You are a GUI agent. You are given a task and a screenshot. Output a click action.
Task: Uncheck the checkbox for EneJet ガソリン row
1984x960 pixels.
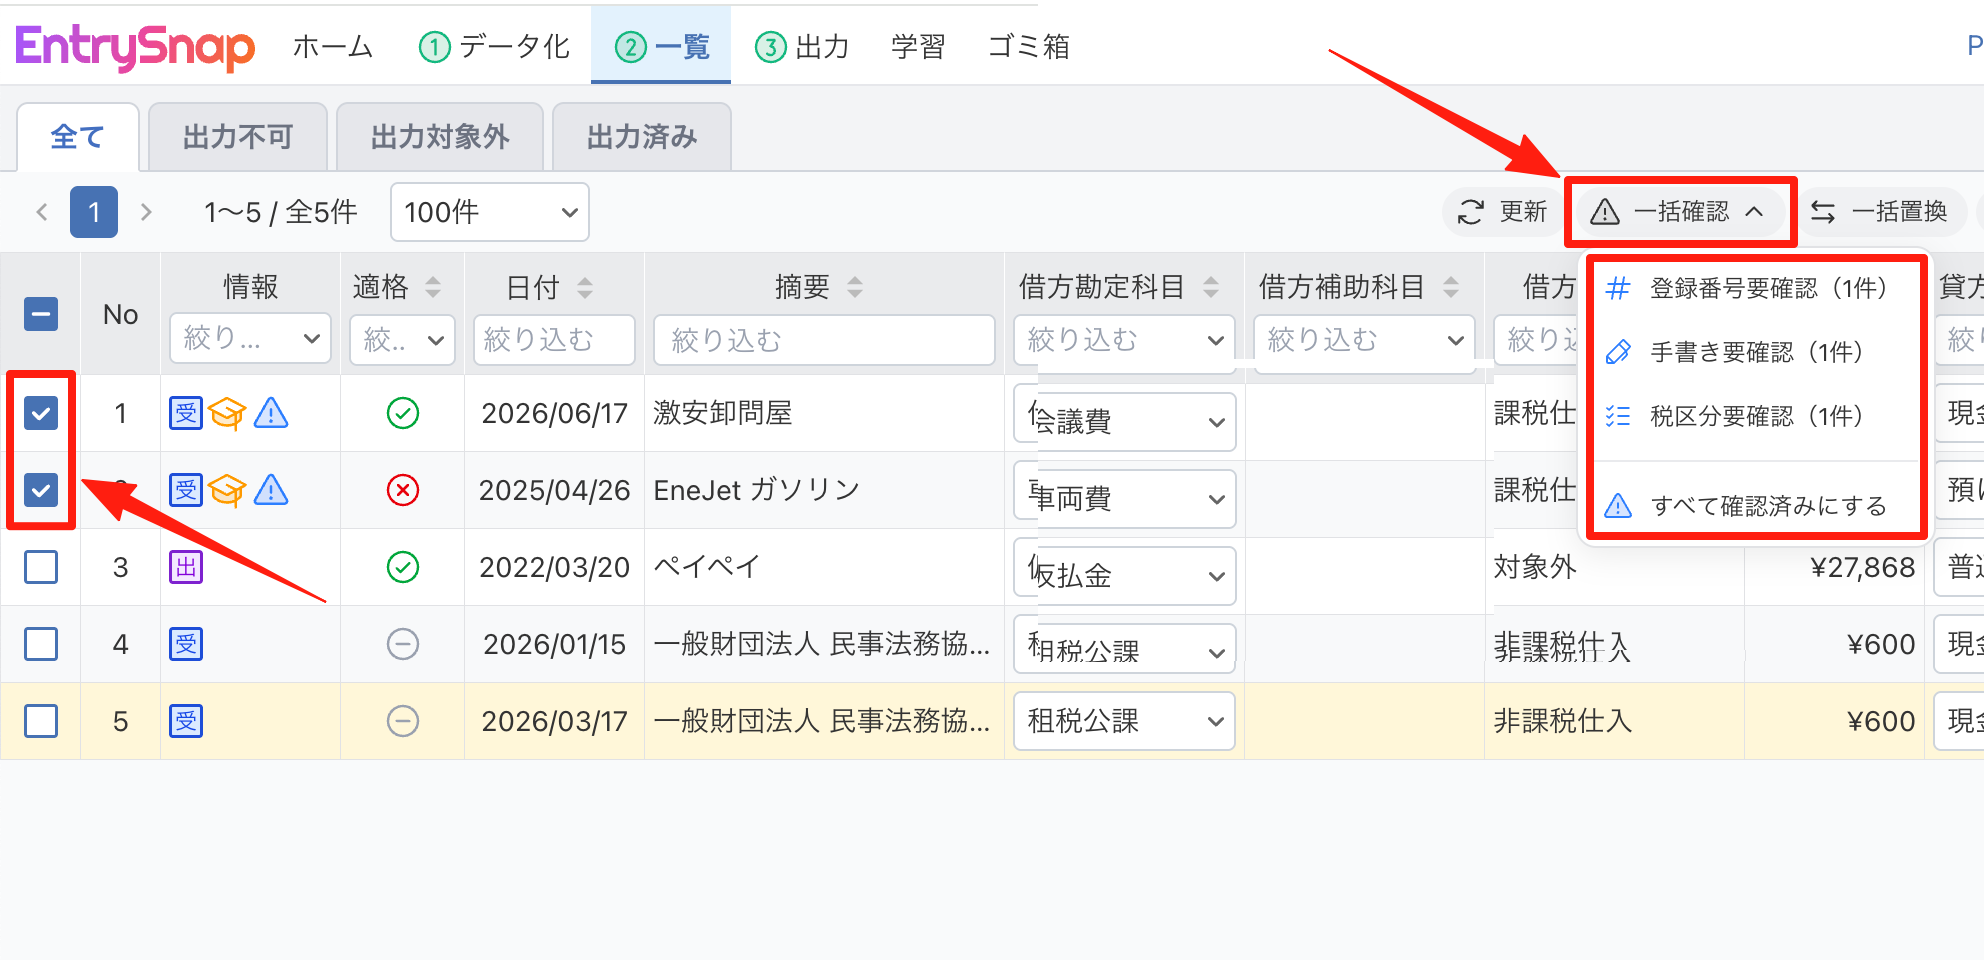(41, 490)
